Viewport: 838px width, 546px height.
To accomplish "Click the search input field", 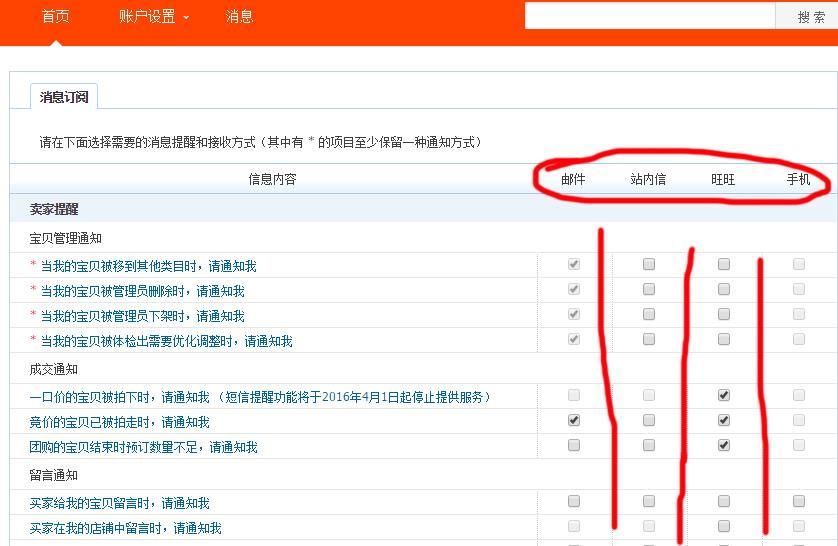I will pos(650,16).
